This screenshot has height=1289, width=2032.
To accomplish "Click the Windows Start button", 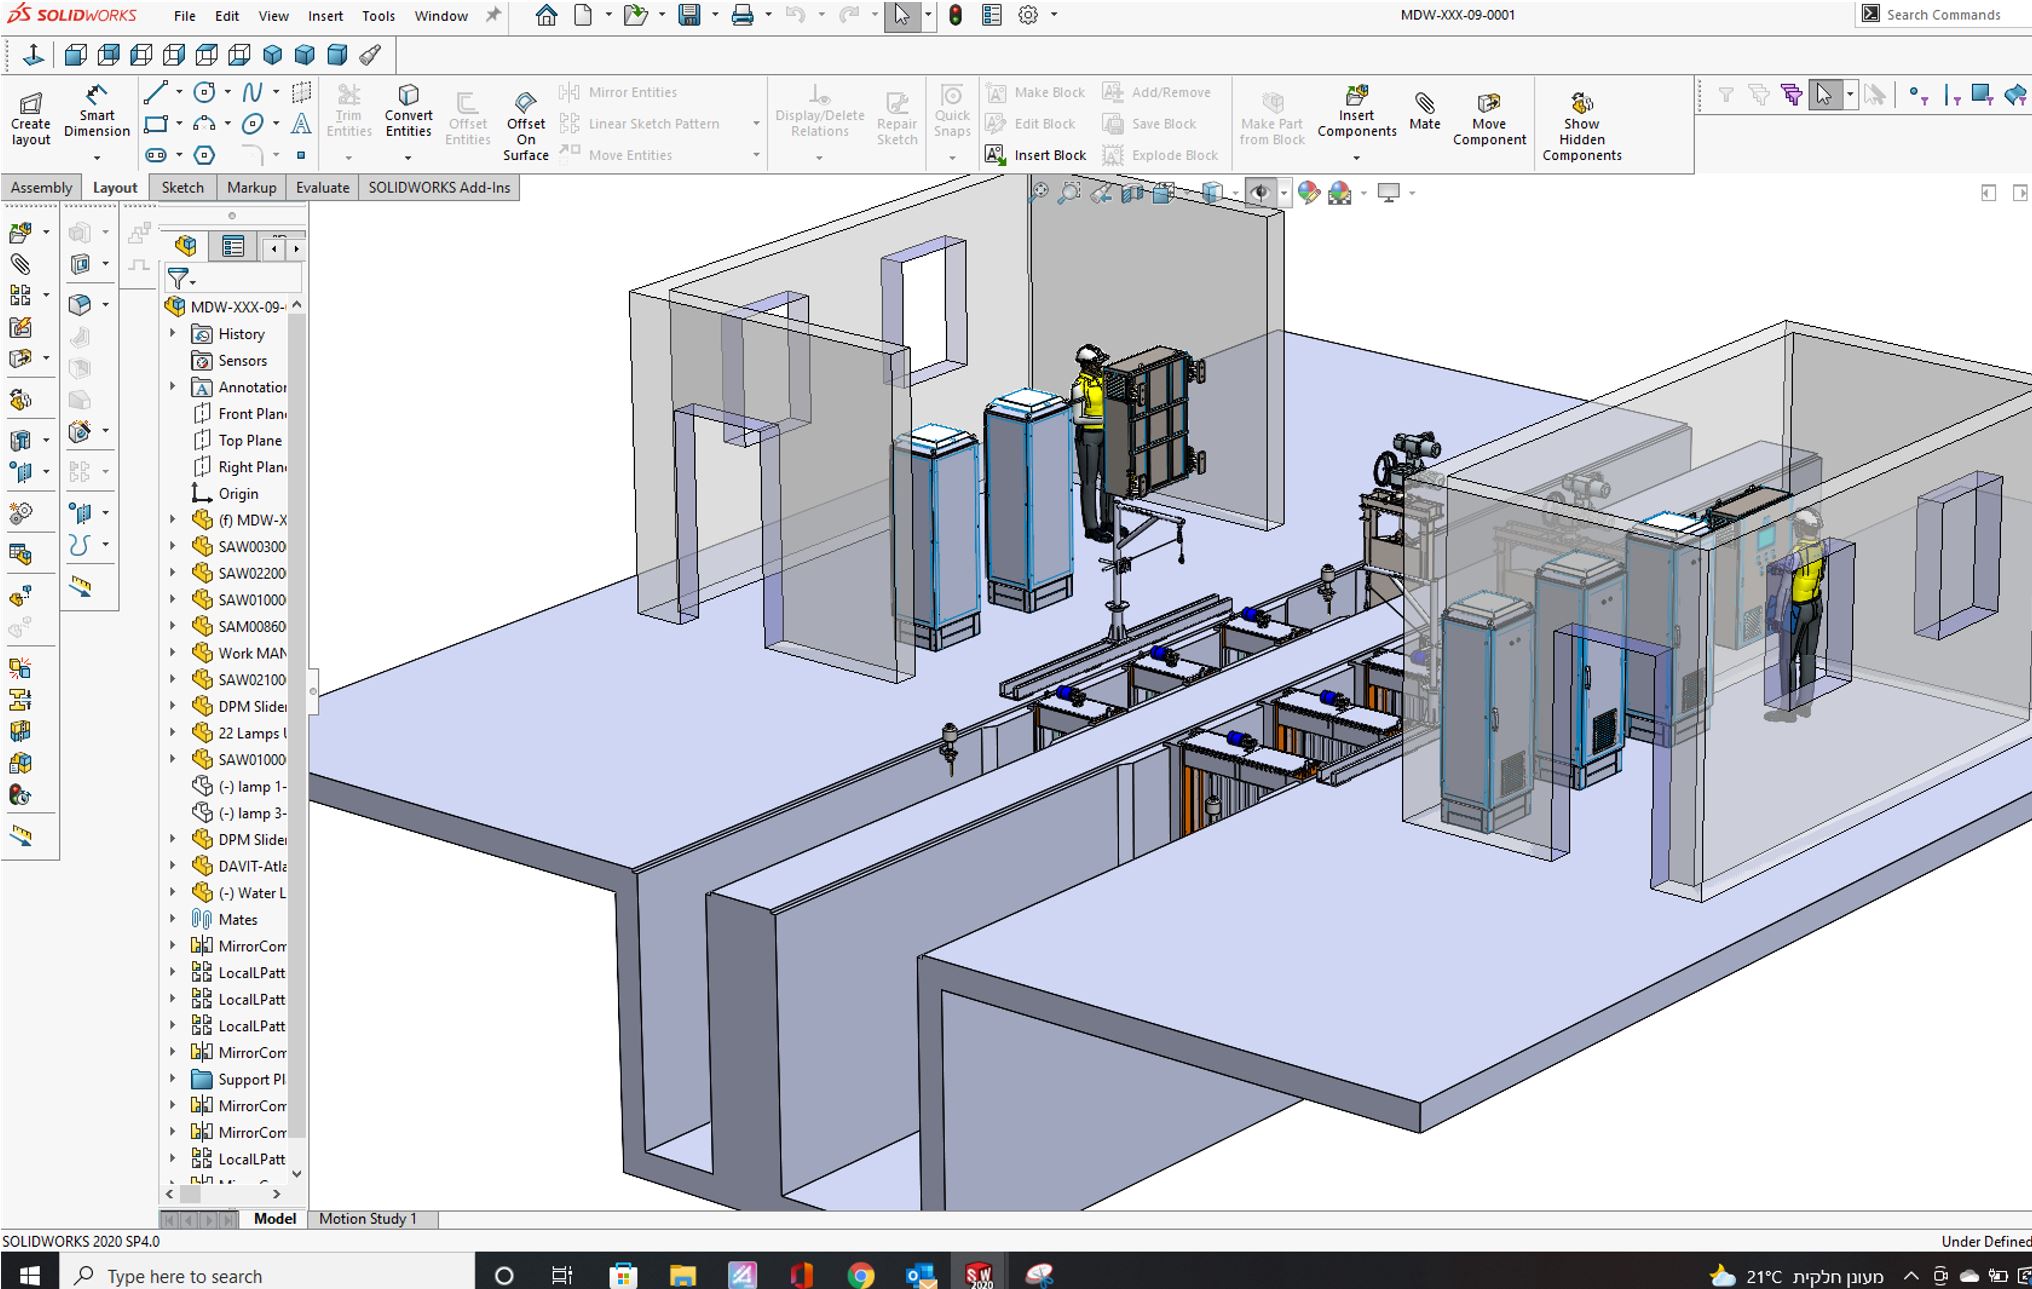I will (x=28, y=1275).
